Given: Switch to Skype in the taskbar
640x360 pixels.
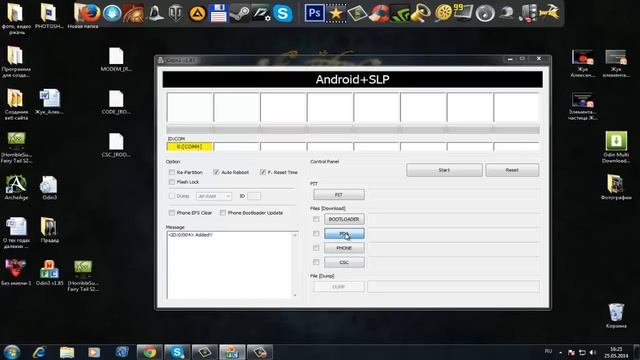Looking at the screenshot, I should coord(177,352).
